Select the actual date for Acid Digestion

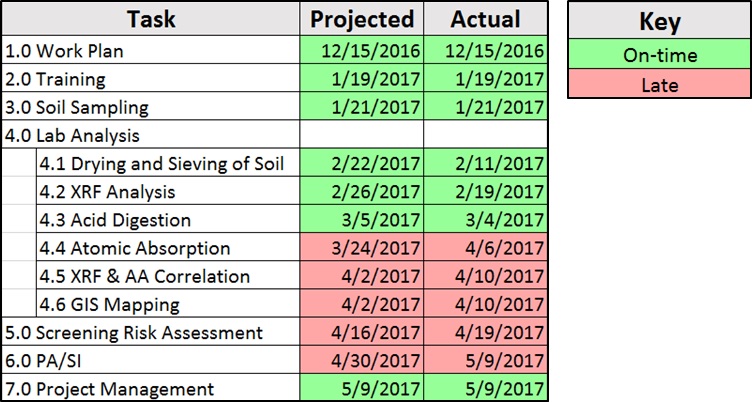click(x=485, y=219)
